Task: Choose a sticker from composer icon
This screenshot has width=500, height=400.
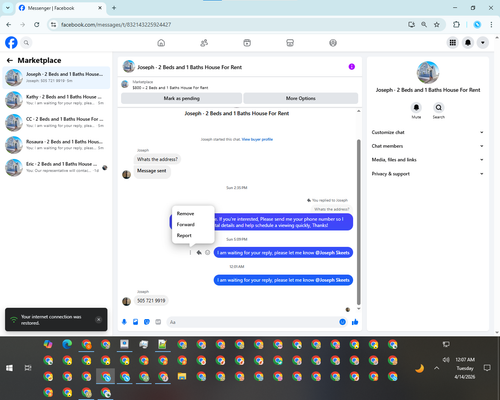Action: click(x=147, y=322)
